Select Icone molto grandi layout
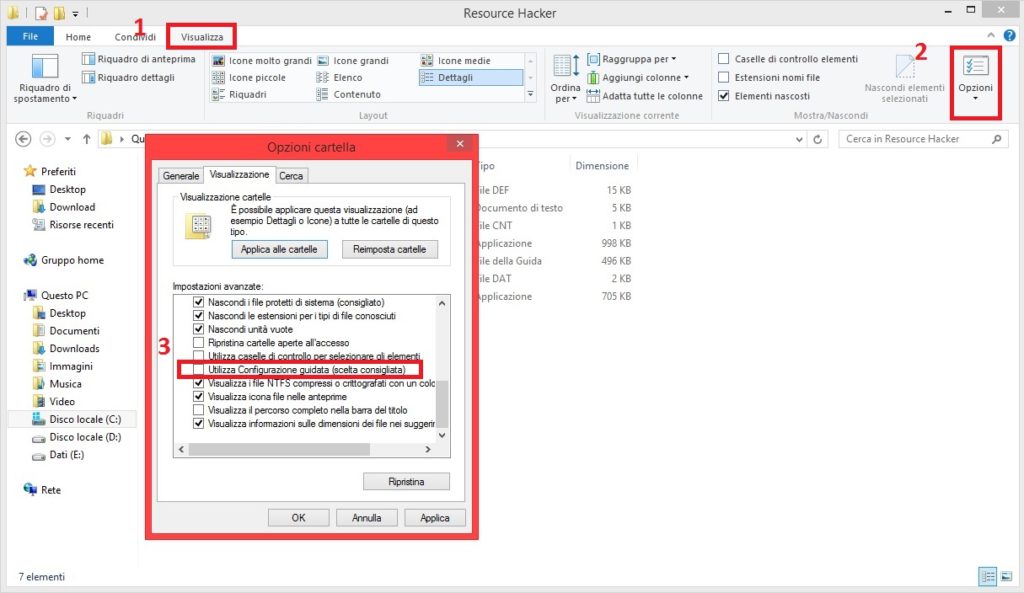 (262, 60)
